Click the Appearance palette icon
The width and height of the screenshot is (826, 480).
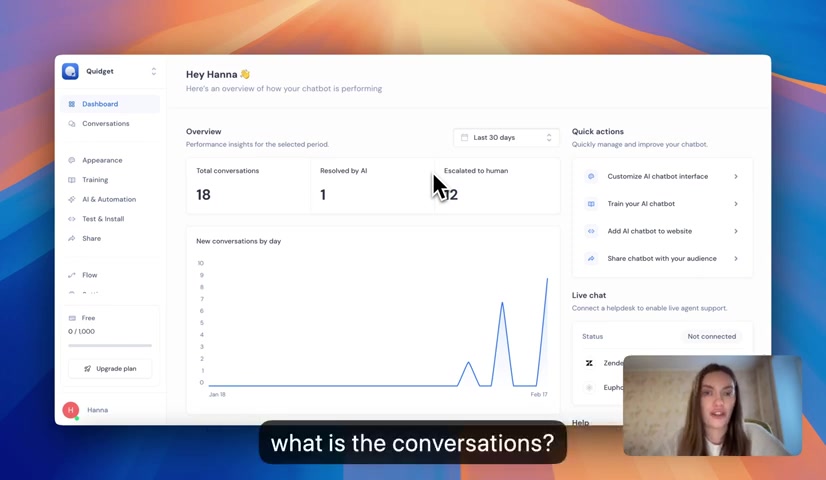pyautogui.click(x=72, y=160)
